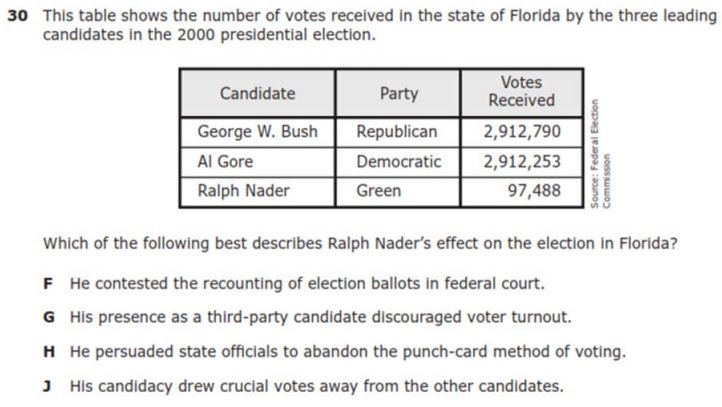722x407 pixels.
Task: Click the question about Ralph Nader's effect
Action: click(x=360, y=243)
